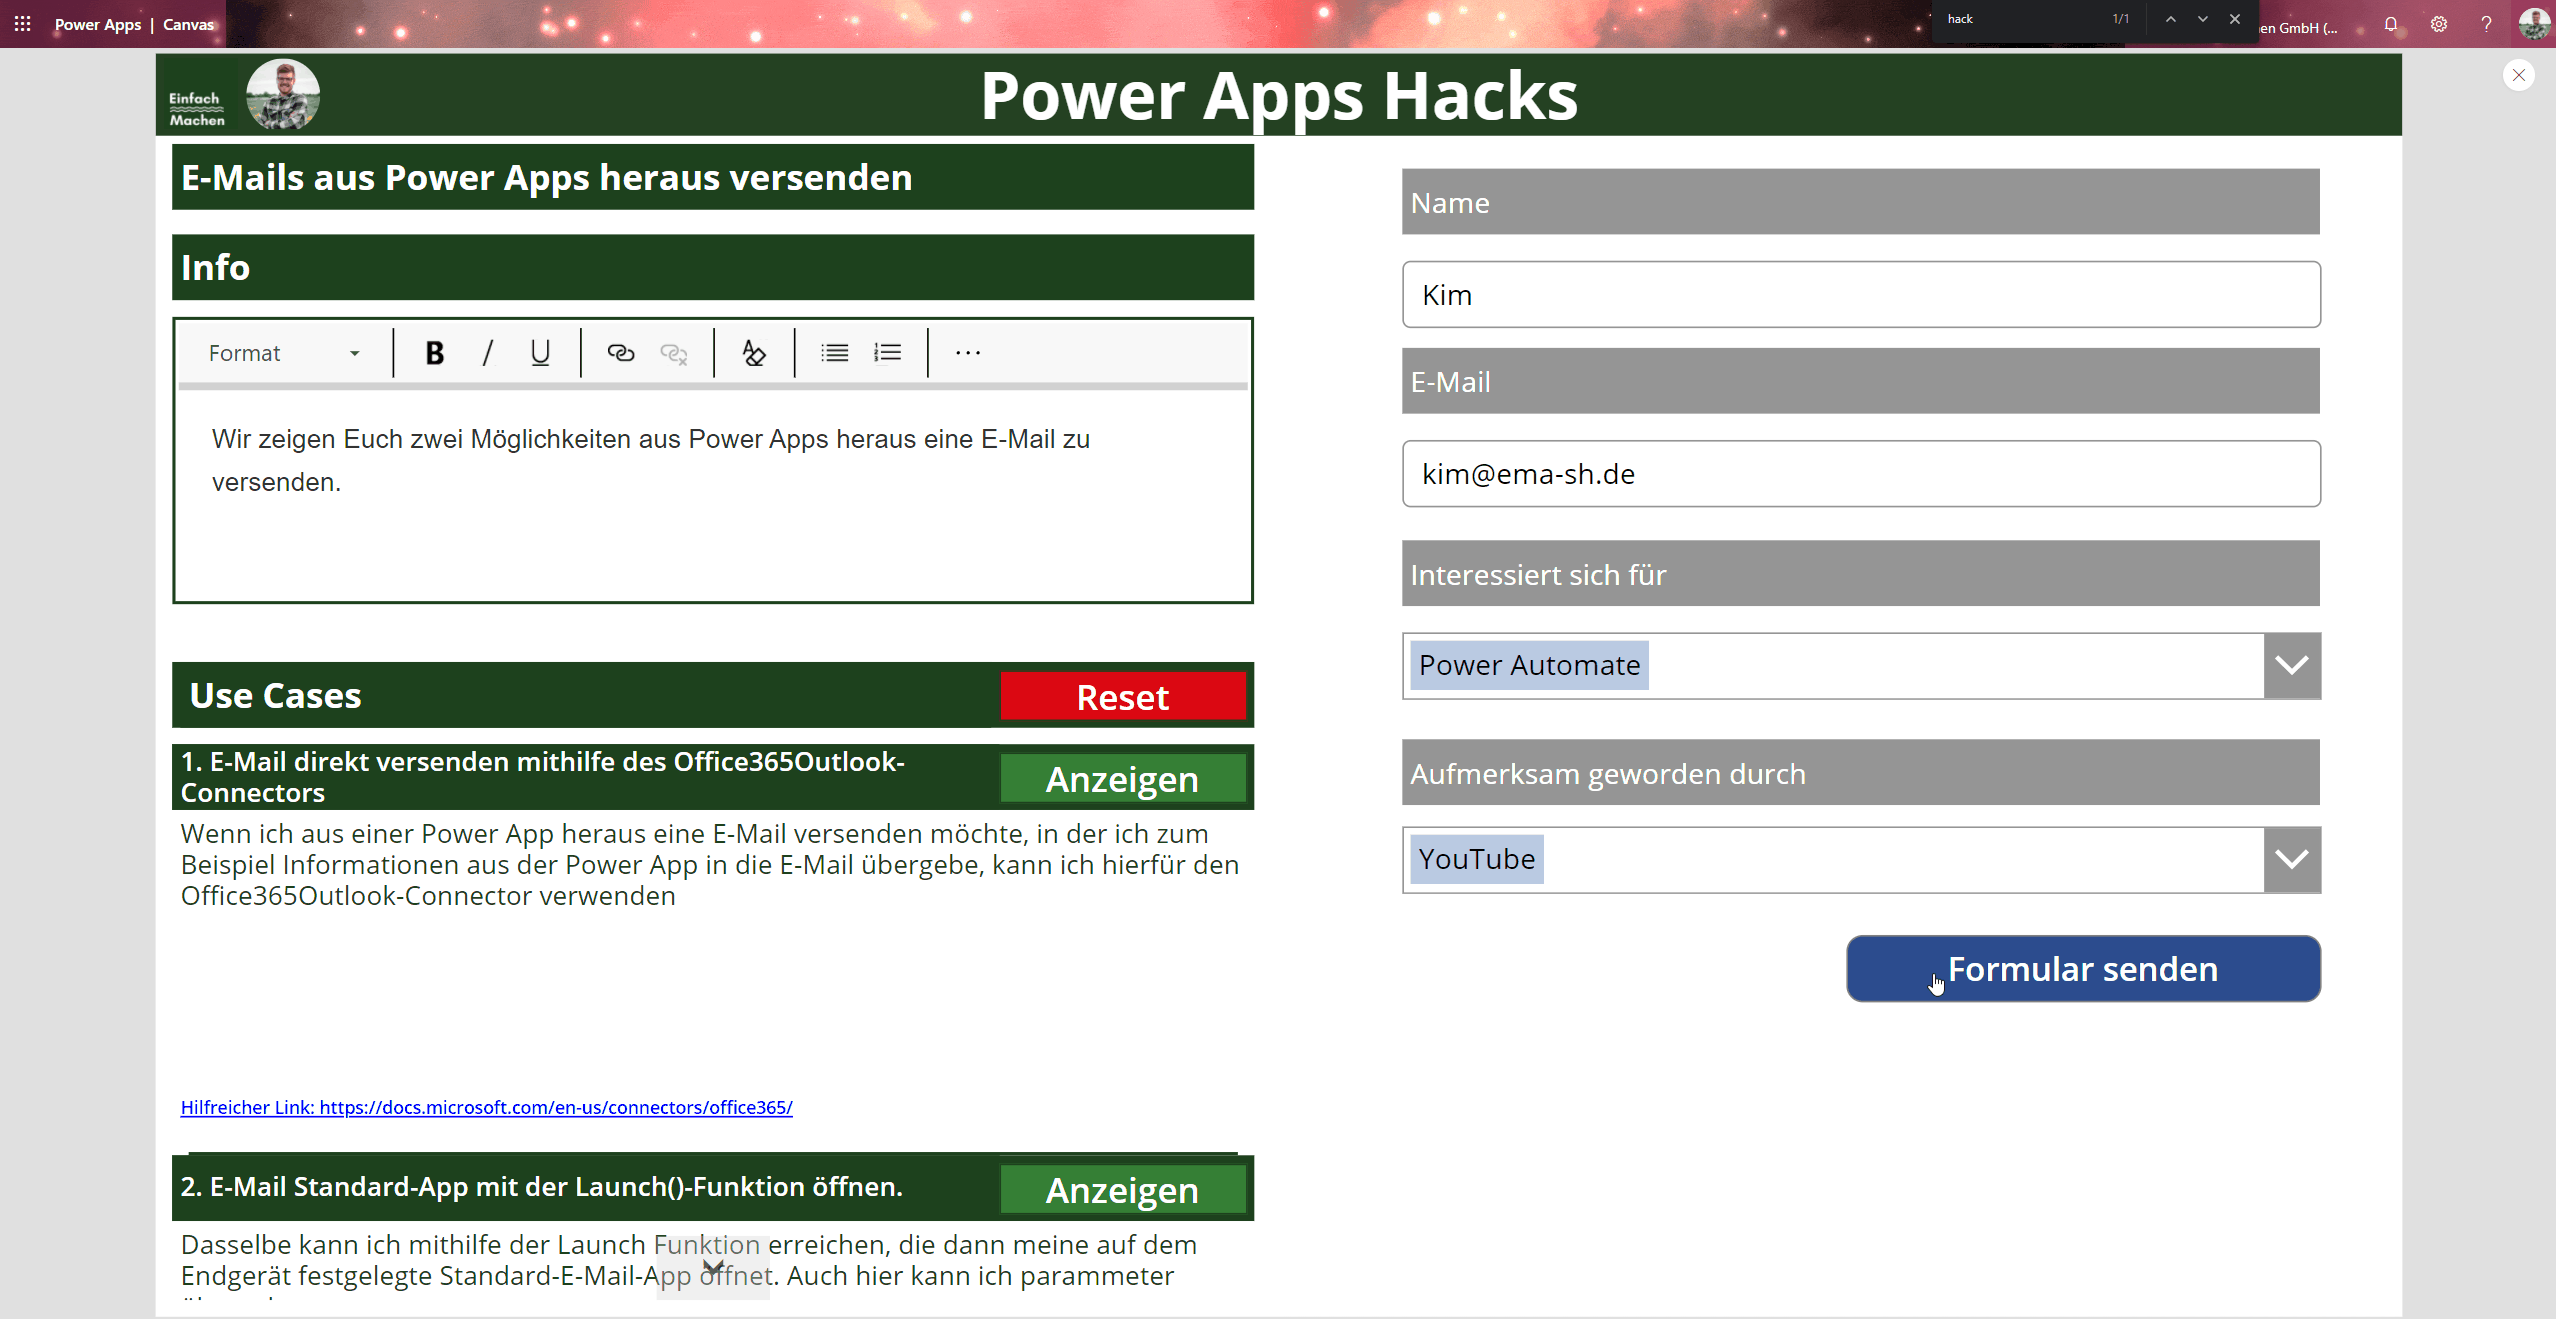Viewport: 2556px width, 1319px height.
Task: Click Anzeigen for Office365Outlook connector case
Action: (x=1123, y=778)
